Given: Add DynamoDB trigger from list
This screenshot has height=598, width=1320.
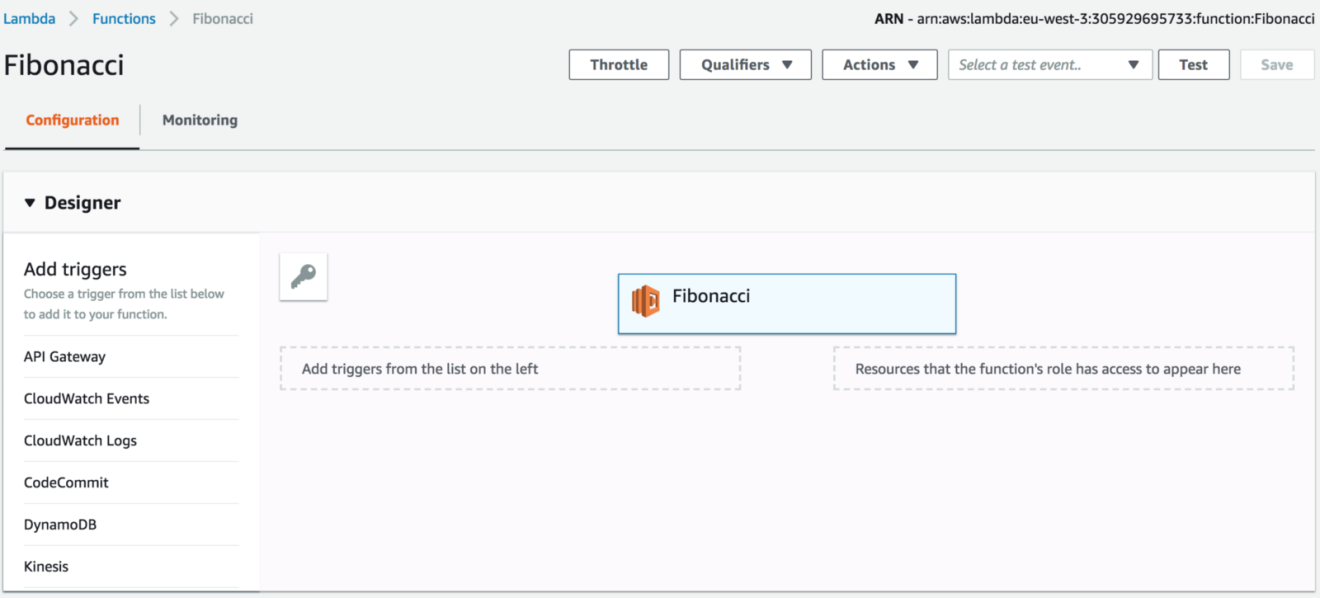Looking at the screenshot, I should pyautogui.click(x=131, y=525).
